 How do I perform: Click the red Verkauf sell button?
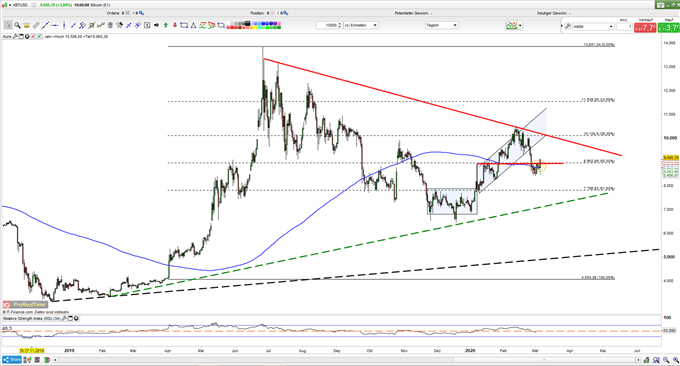[x=645, y=28]
